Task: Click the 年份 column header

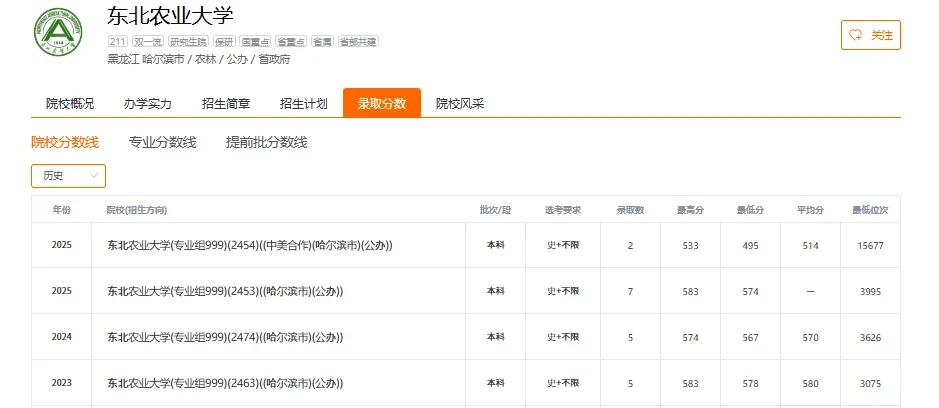Action: pos(61,210)
